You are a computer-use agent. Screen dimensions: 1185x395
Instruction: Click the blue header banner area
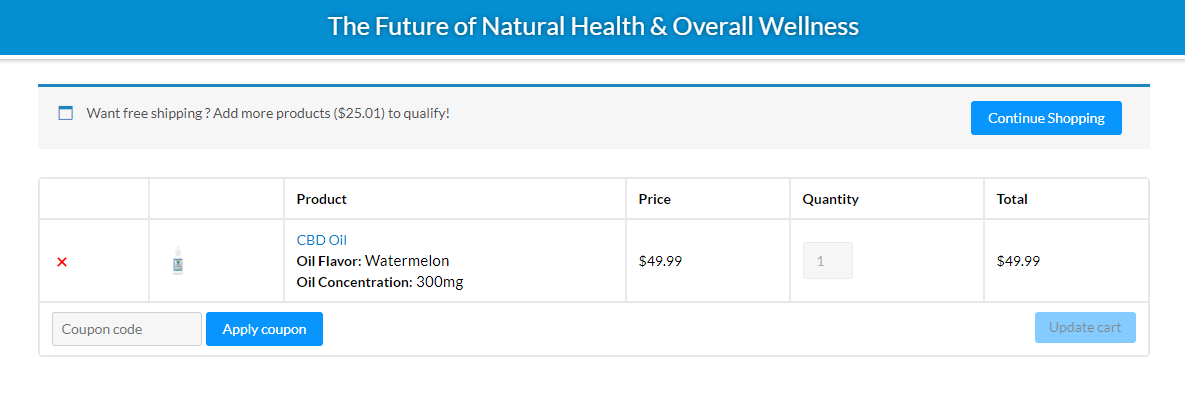coord(592,27)
